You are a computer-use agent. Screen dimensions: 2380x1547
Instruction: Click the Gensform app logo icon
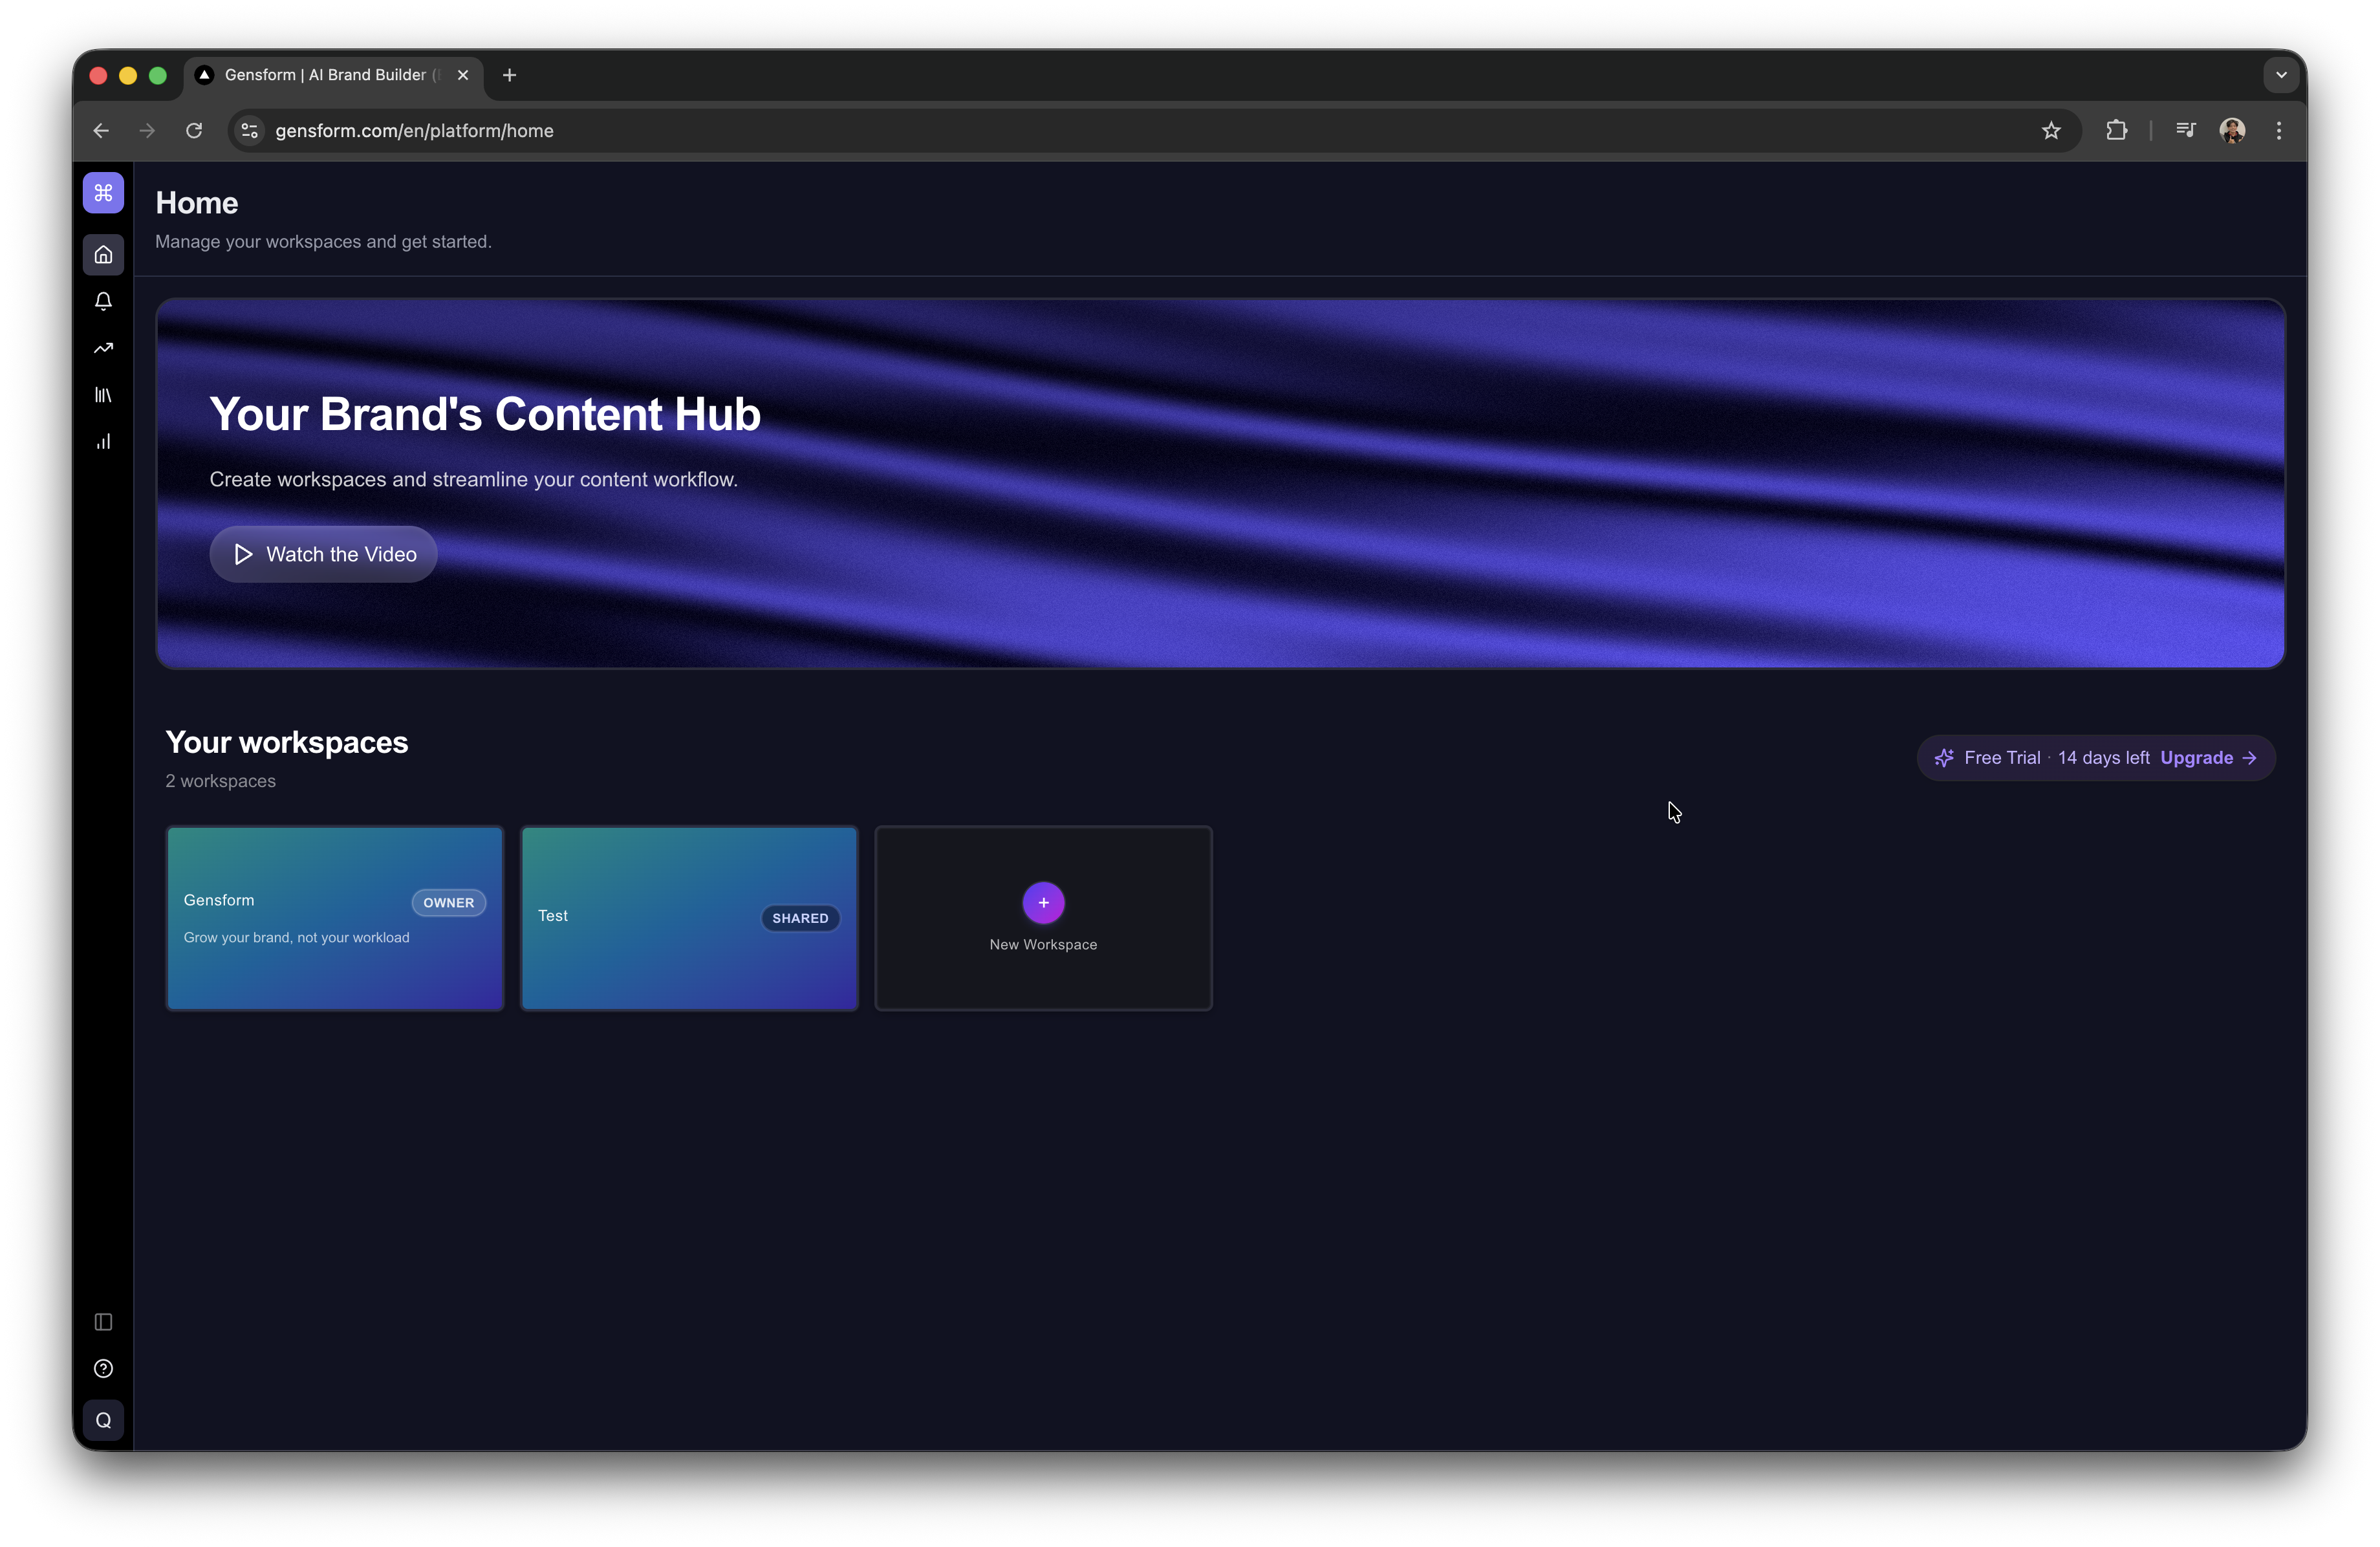[103, 193]
